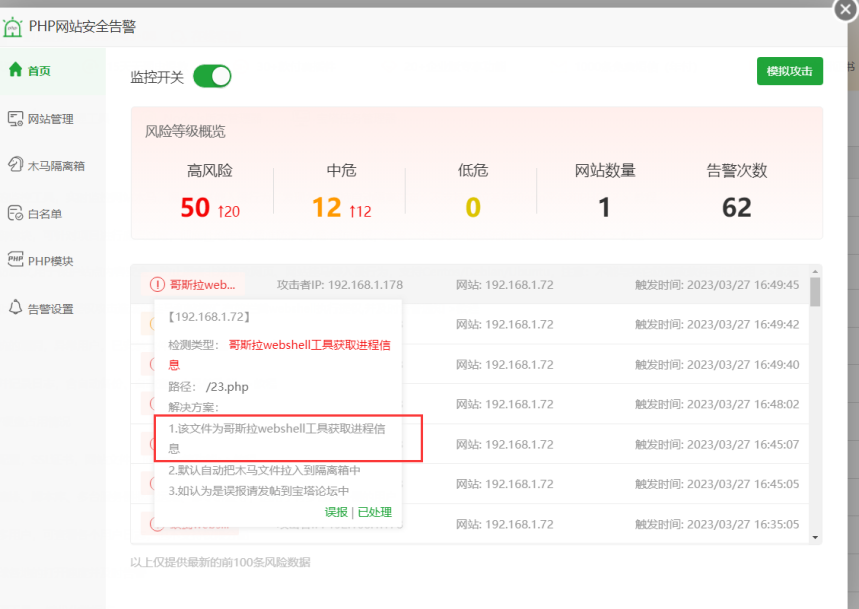Toggle the 监控开关 monitoring switch
This screenshot has height=609, width=859.
click(x=212, y=76)
